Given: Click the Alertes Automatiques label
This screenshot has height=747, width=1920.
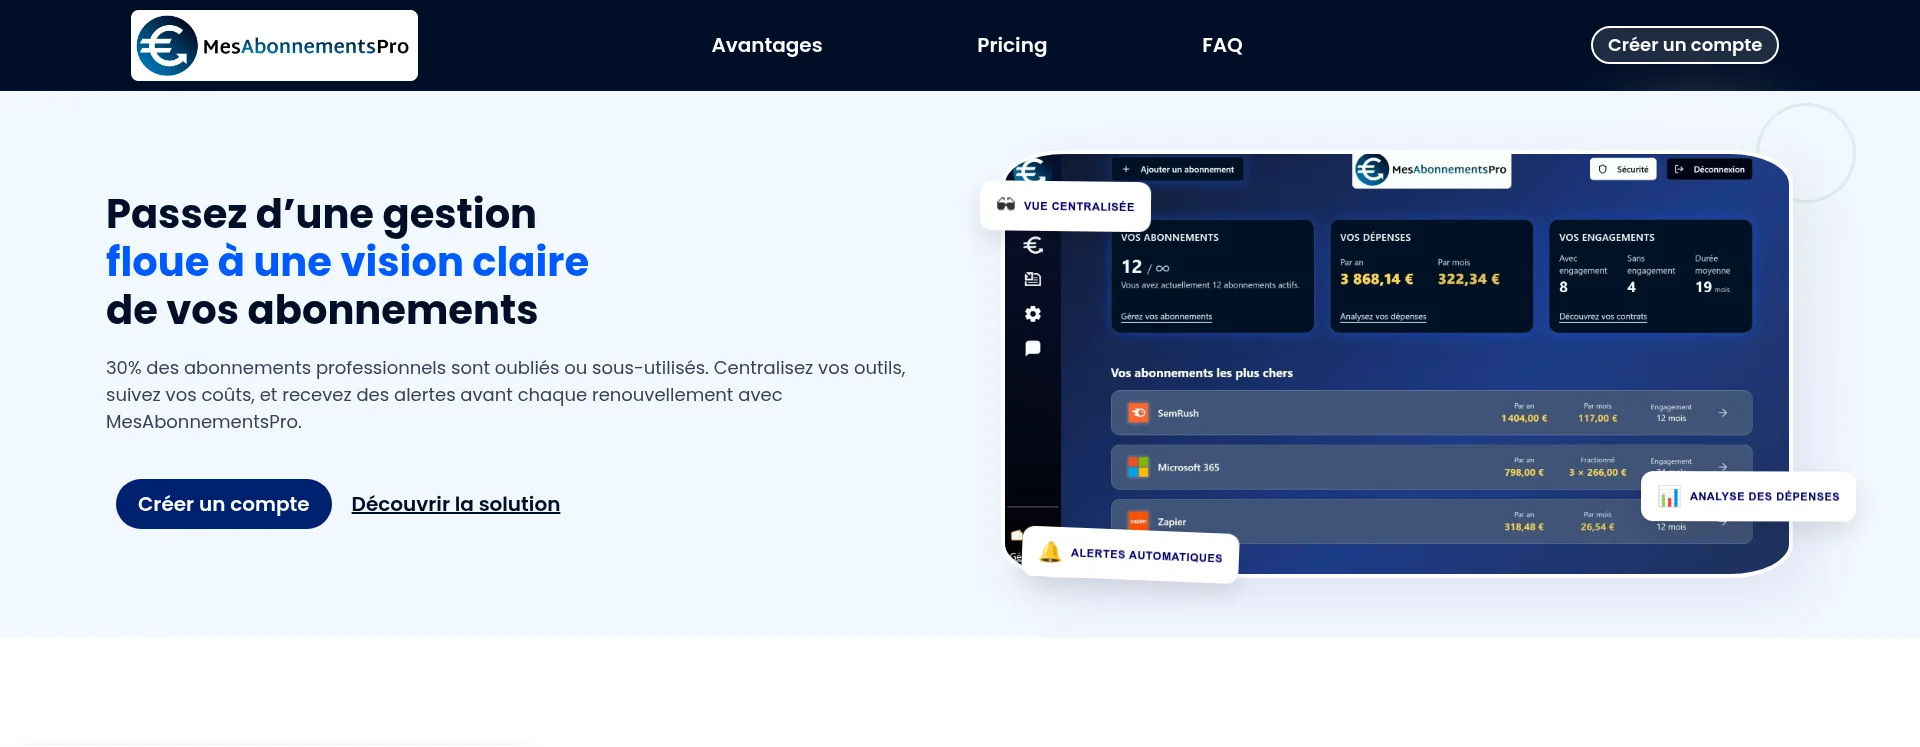Looking at the screenshot, I should (x=1146, y=555).
